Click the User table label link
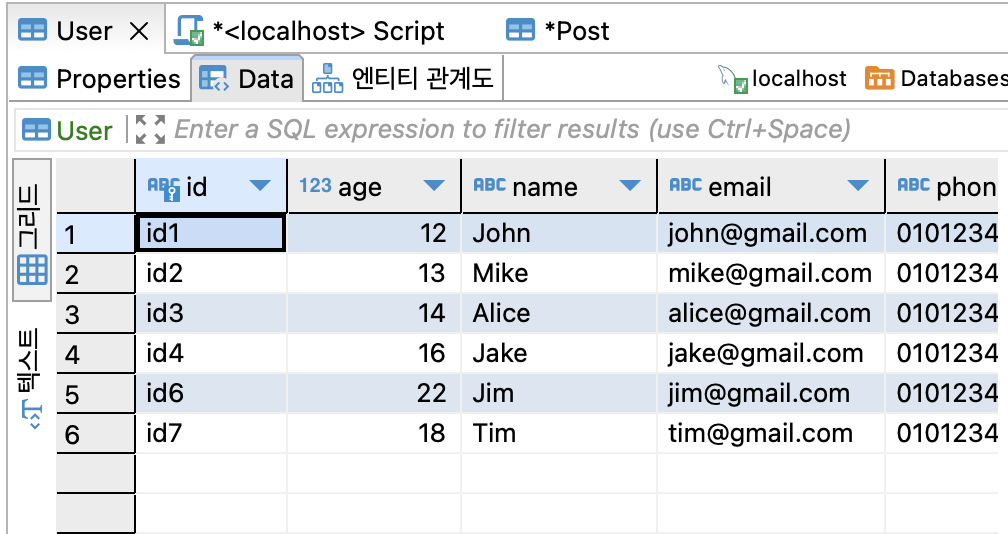1008x534 pixels. coord(84,130)
